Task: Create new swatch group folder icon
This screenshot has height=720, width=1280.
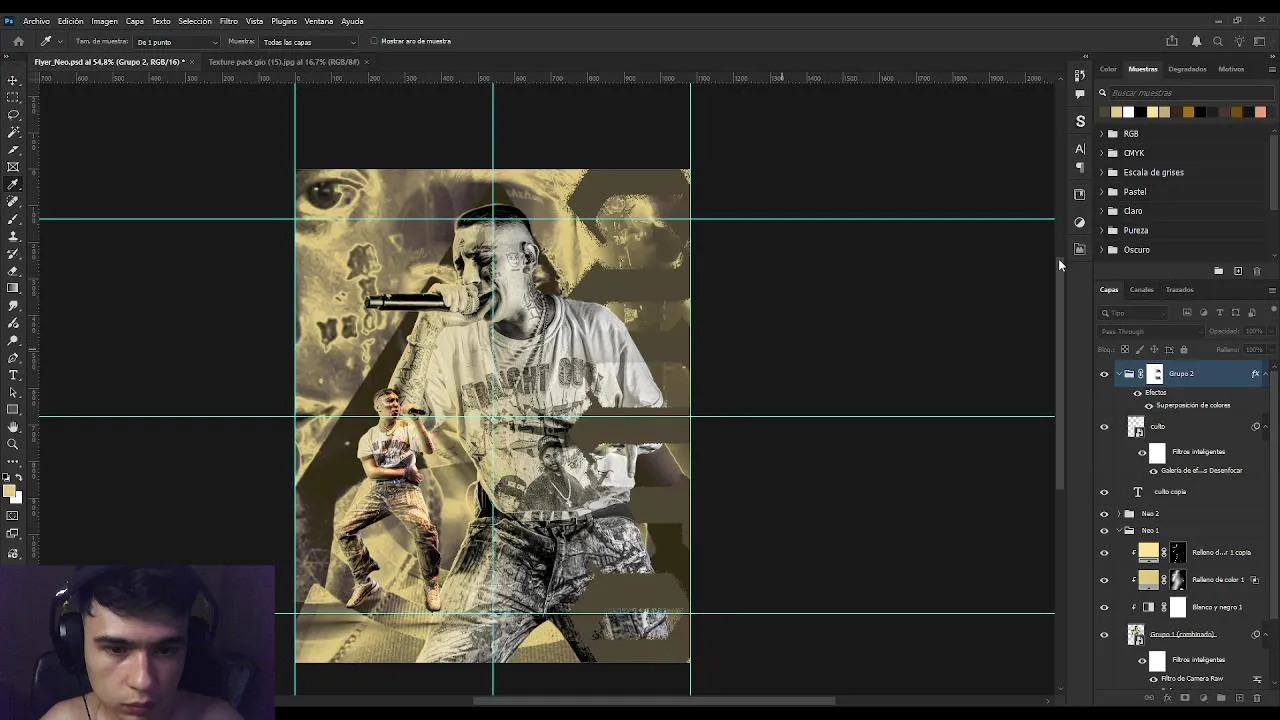Action: click(1218, 271)
